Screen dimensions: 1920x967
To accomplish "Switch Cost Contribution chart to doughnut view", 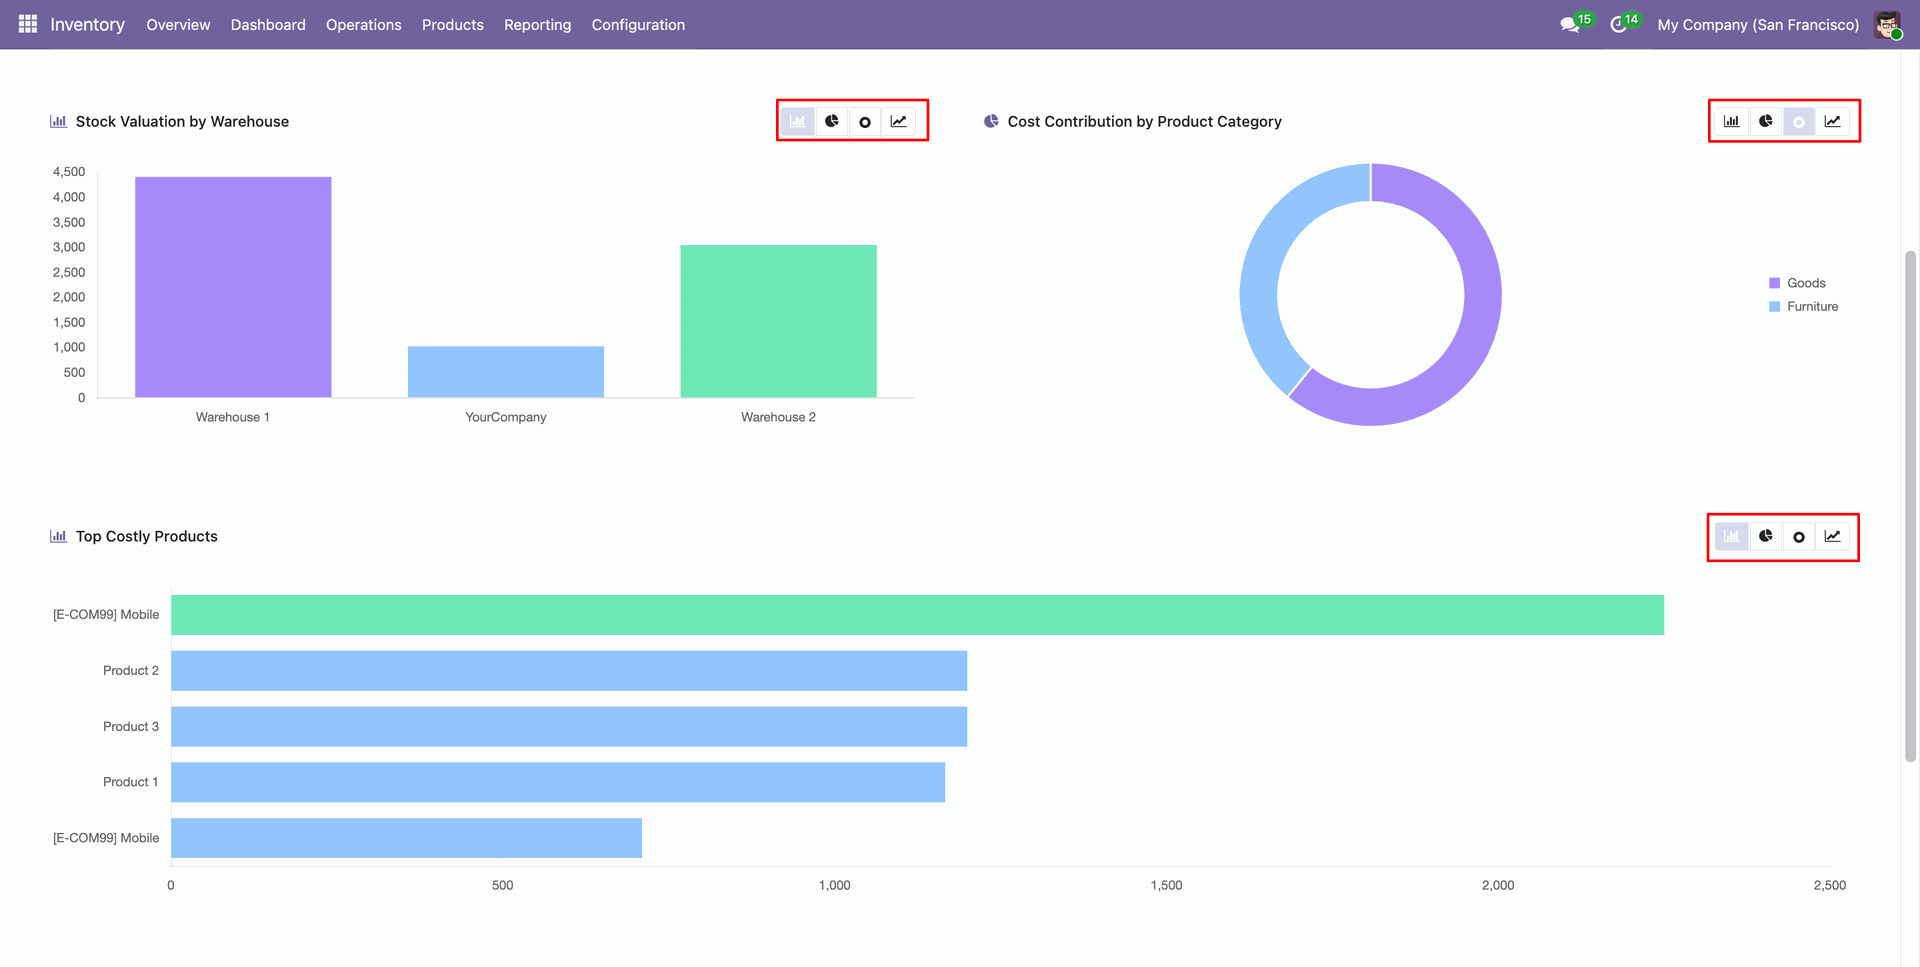I will [1799, 121].
